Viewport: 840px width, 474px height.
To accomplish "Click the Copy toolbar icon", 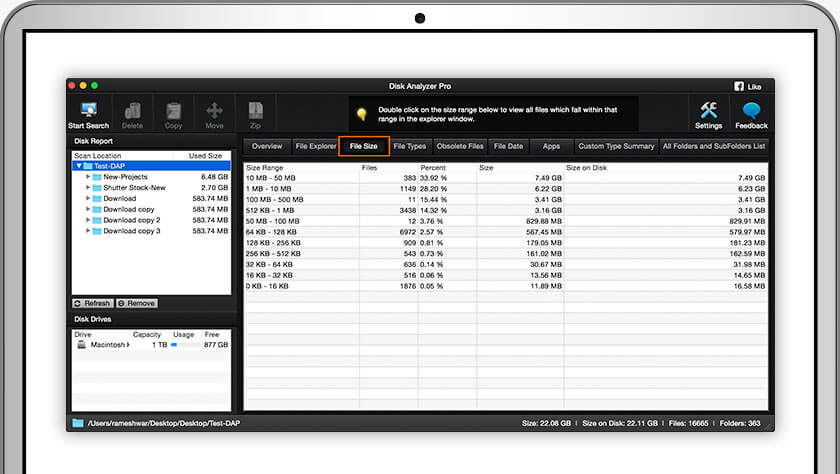I will (173, 111).
